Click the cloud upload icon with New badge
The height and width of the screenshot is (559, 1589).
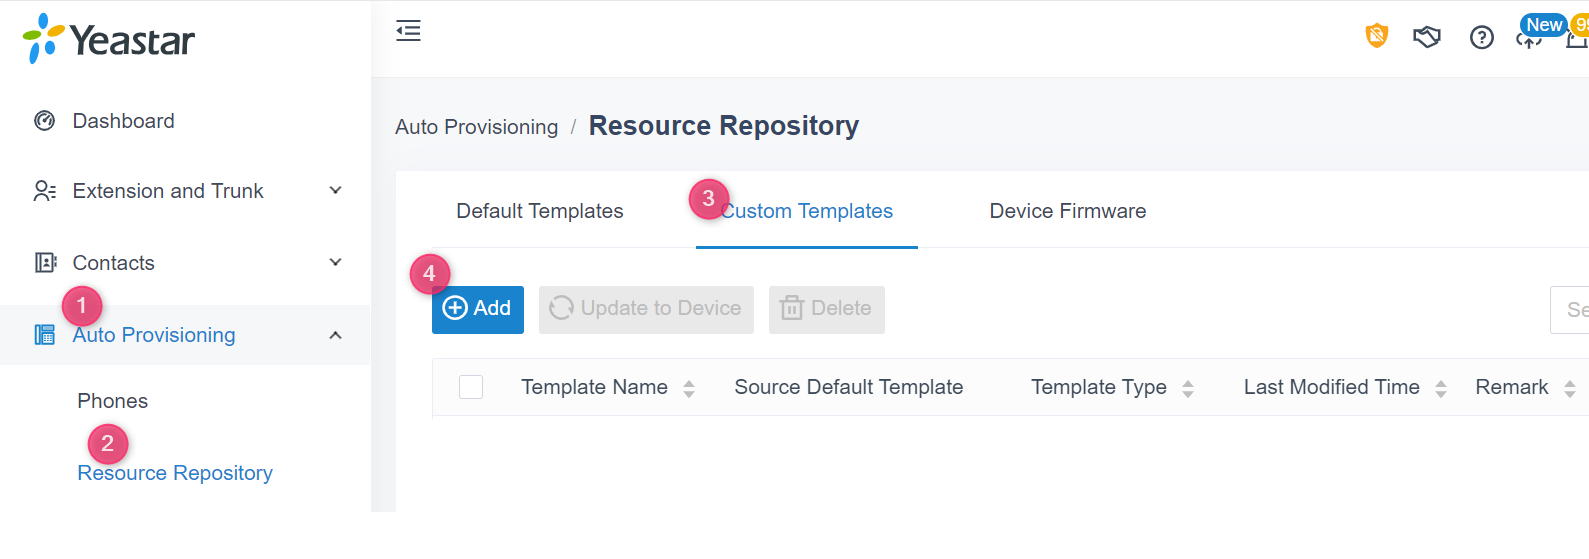pos(1529,40)
